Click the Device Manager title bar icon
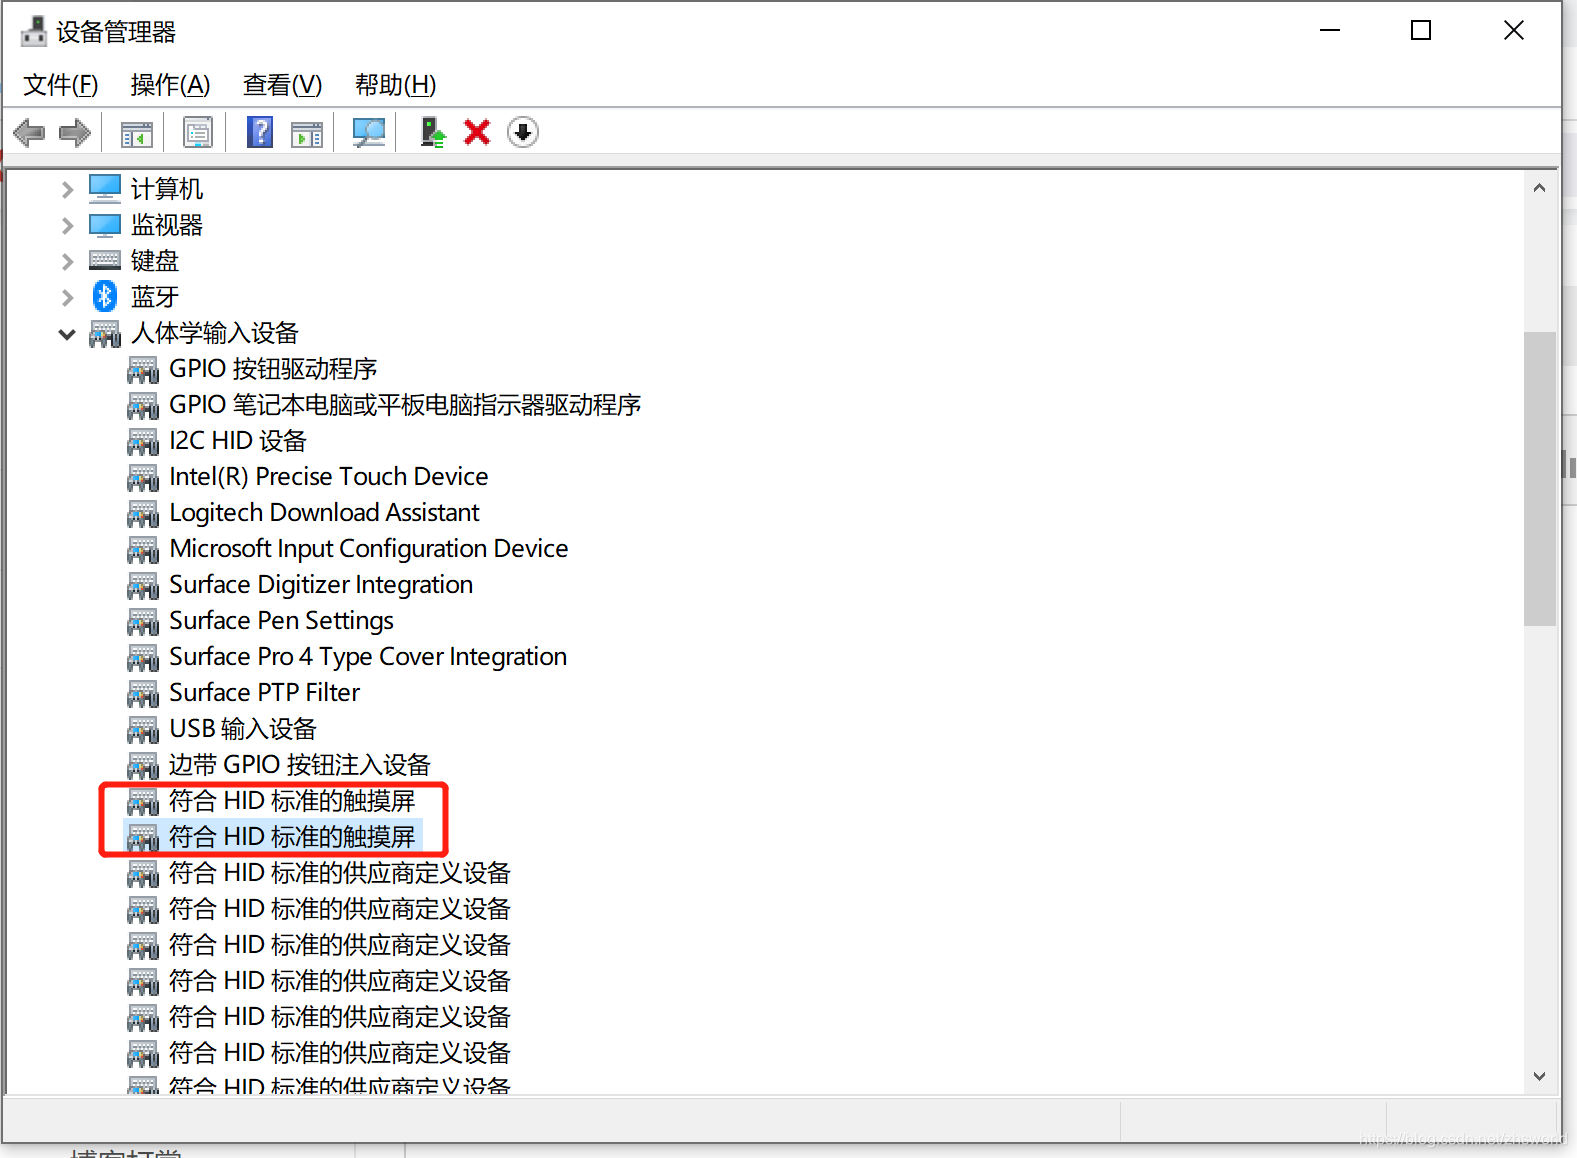The width and height of the screenshot is (1577, 1158). 34,32
